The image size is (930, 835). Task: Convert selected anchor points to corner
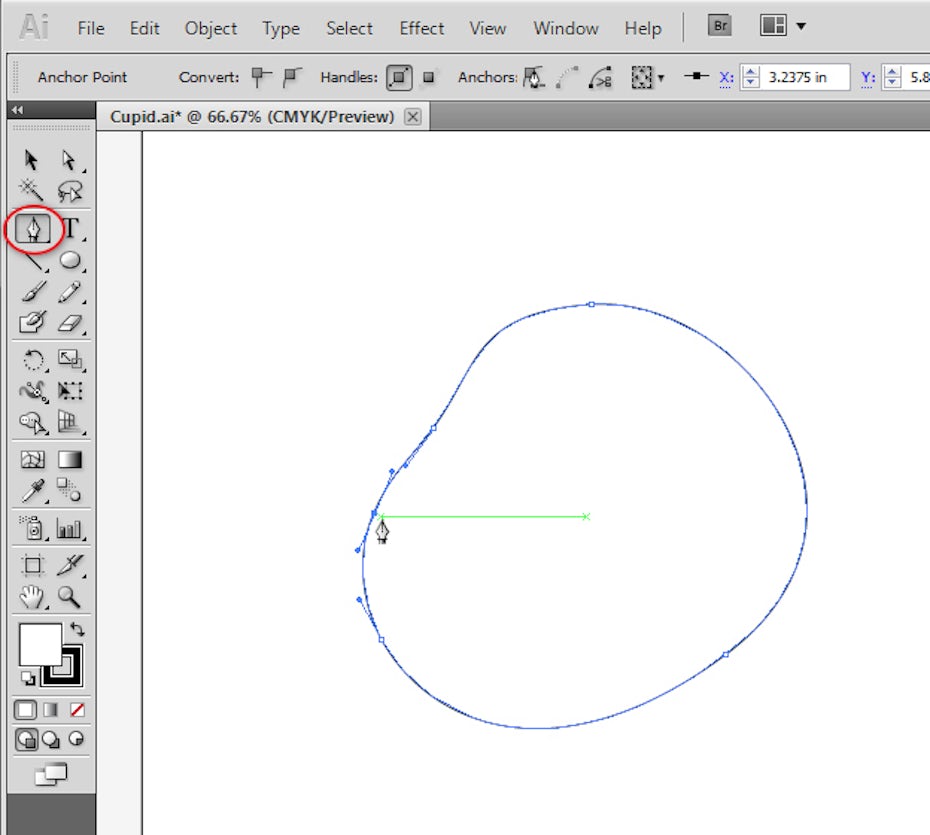pos(261,77)
